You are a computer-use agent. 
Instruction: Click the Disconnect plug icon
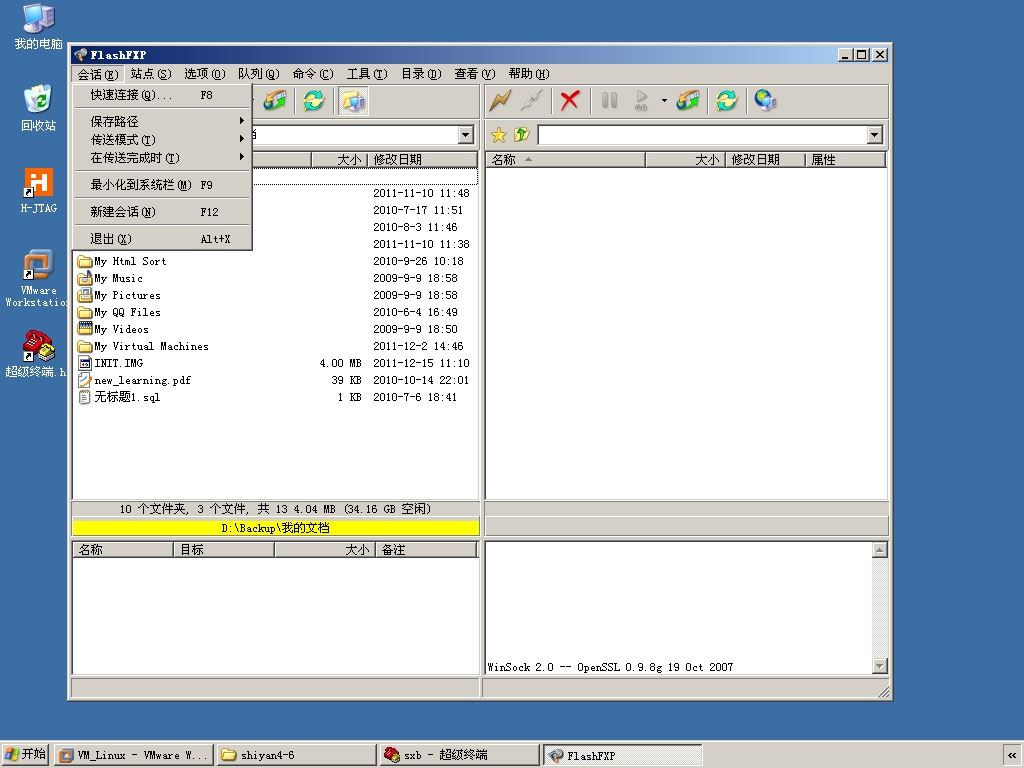point(532,101)
